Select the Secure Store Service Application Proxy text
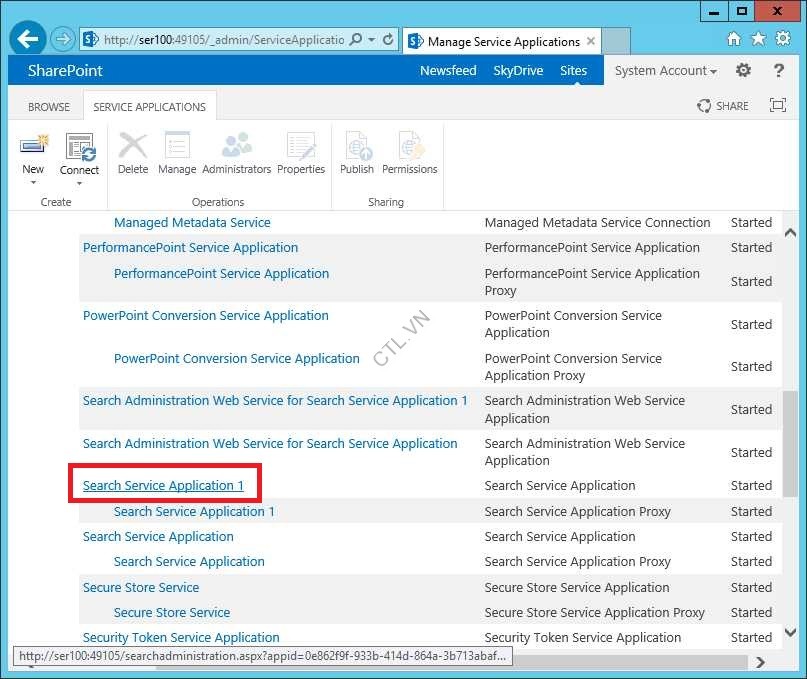 click(x=594, y=613)
